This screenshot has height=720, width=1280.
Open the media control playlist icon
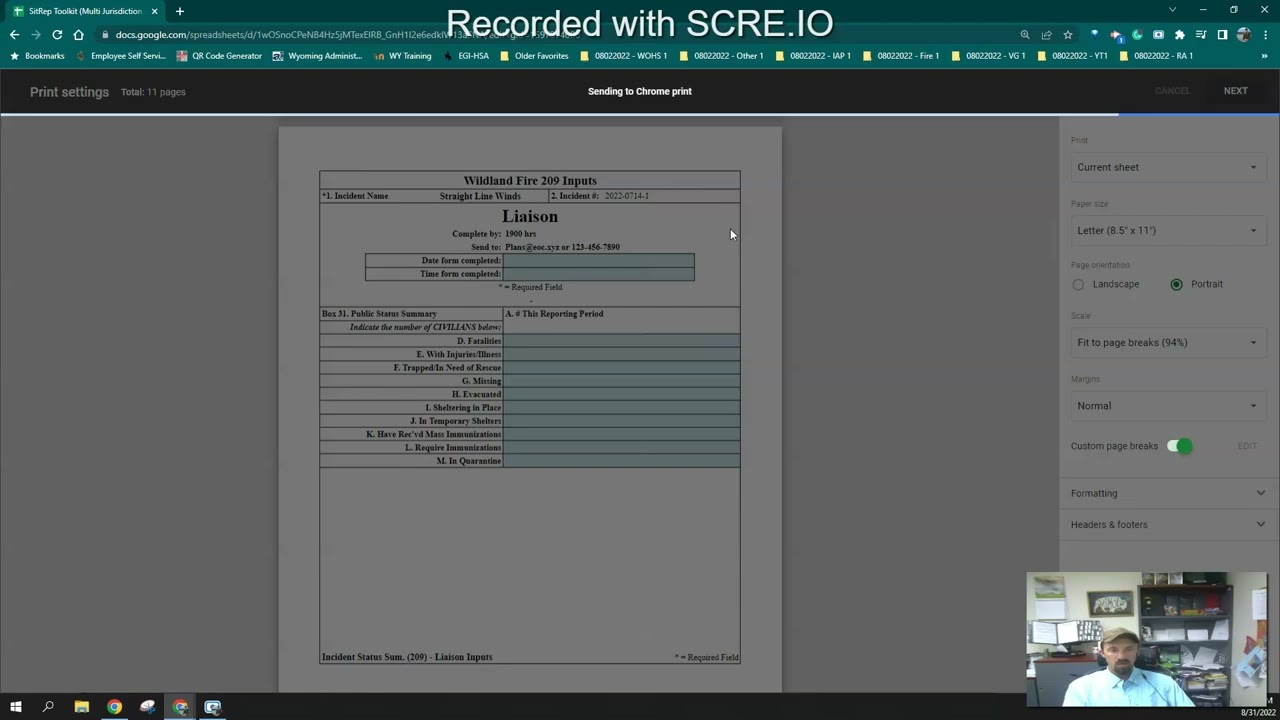click(1200, 35)
